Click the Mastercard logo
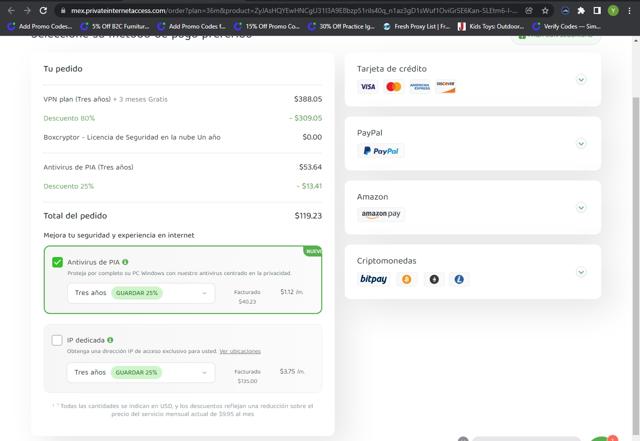Screen dimensions: 640x441 393,87
